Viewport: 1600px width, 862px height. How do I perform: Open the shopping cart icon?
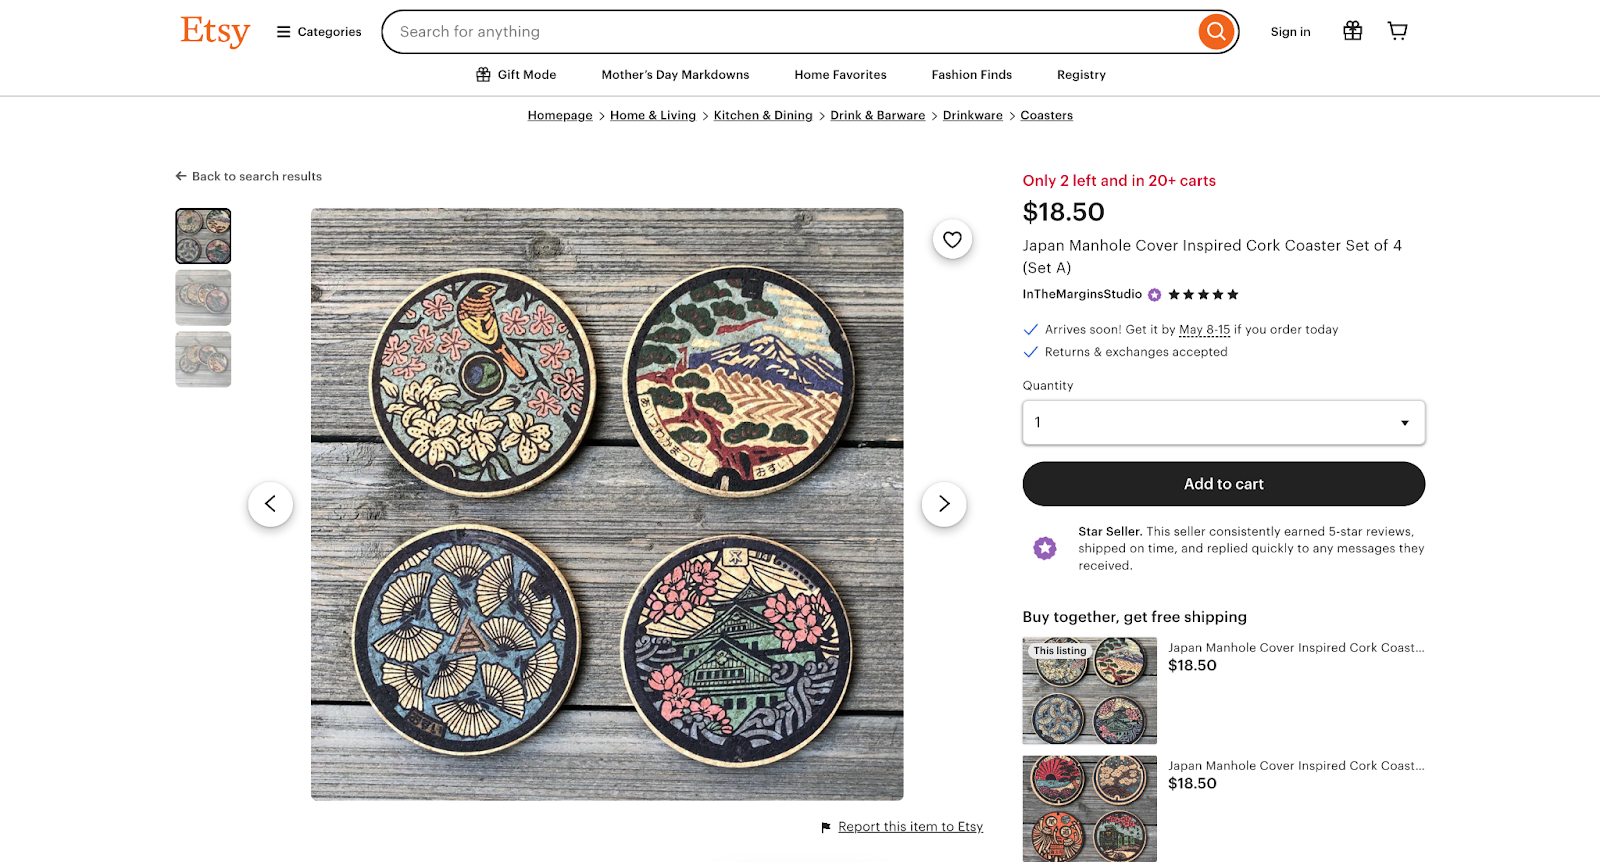1396,31
